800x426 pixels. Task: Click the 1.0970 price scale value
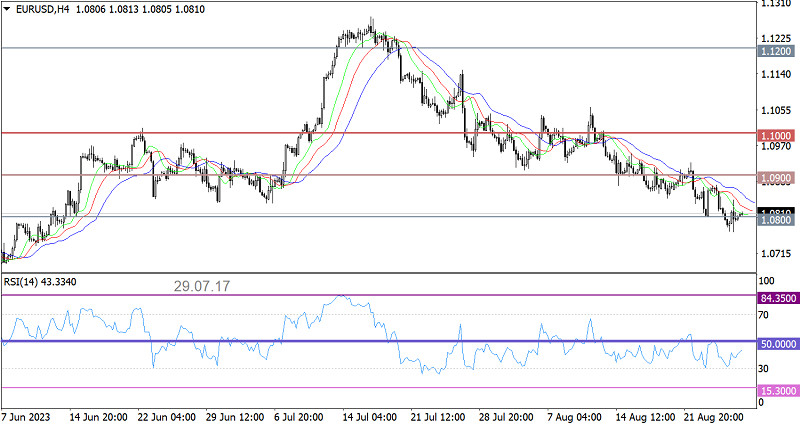click(x=776, y=146)
